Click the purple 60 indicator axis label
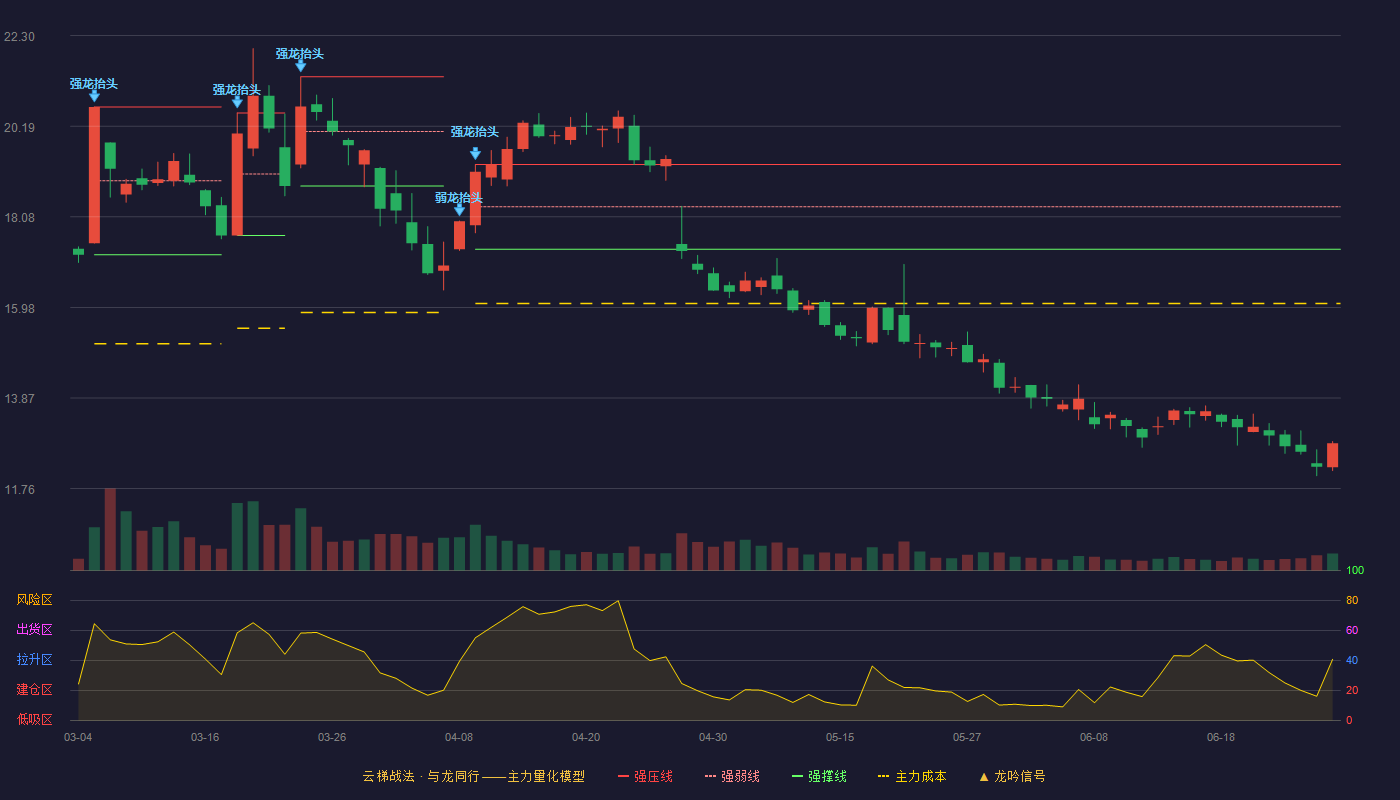This screenshot has width=1400, height=800. [1352, 630]
